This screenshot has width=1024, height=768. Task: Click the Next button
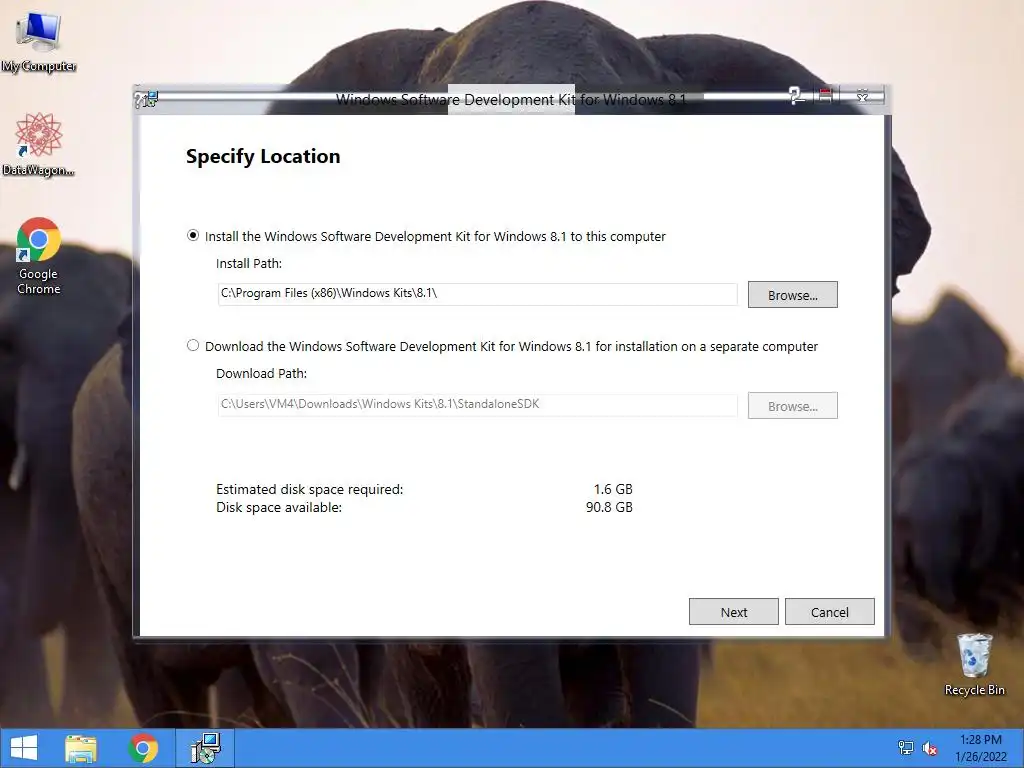pos(733,612)
